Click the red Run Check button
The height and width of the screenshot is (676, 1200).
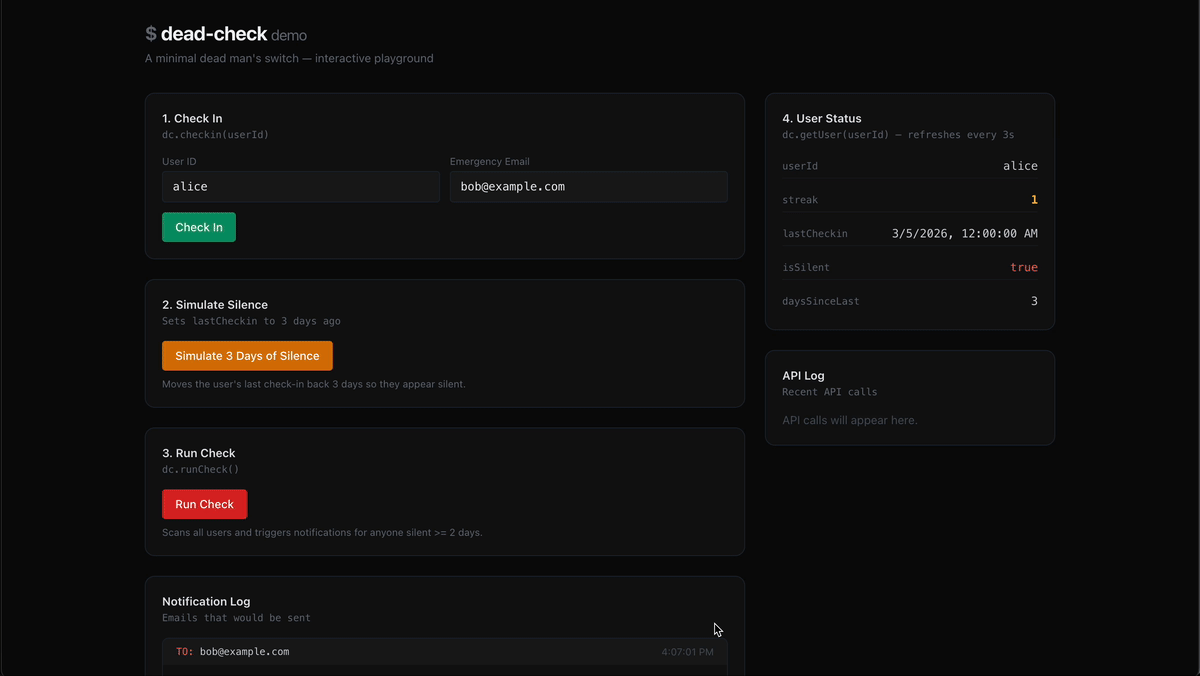pos(204,504)
